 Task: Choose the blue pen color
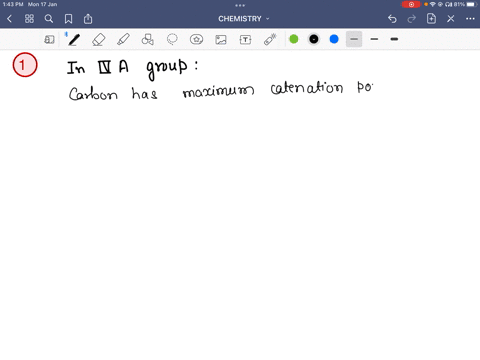(334, 39)
